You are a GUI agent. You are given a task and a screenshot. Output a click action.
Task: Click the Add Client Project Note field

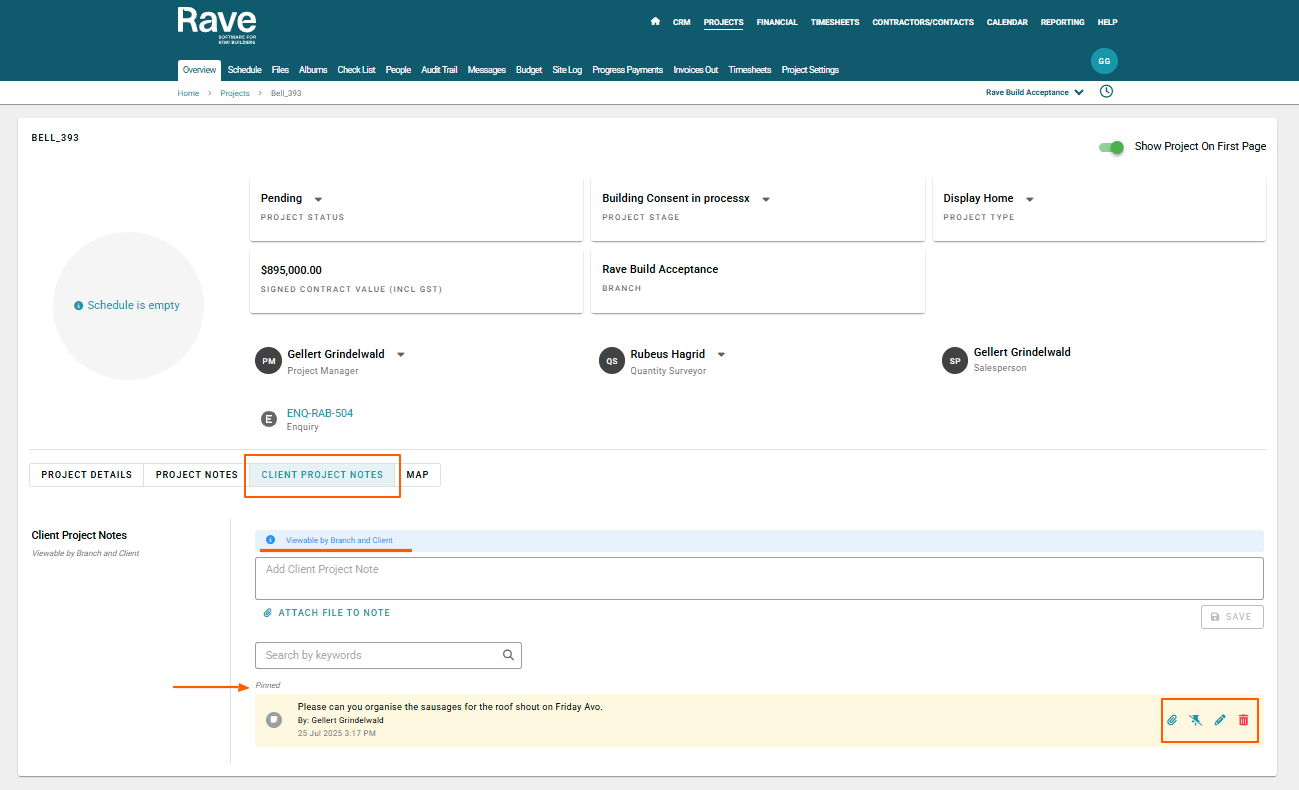coord(759,578)
